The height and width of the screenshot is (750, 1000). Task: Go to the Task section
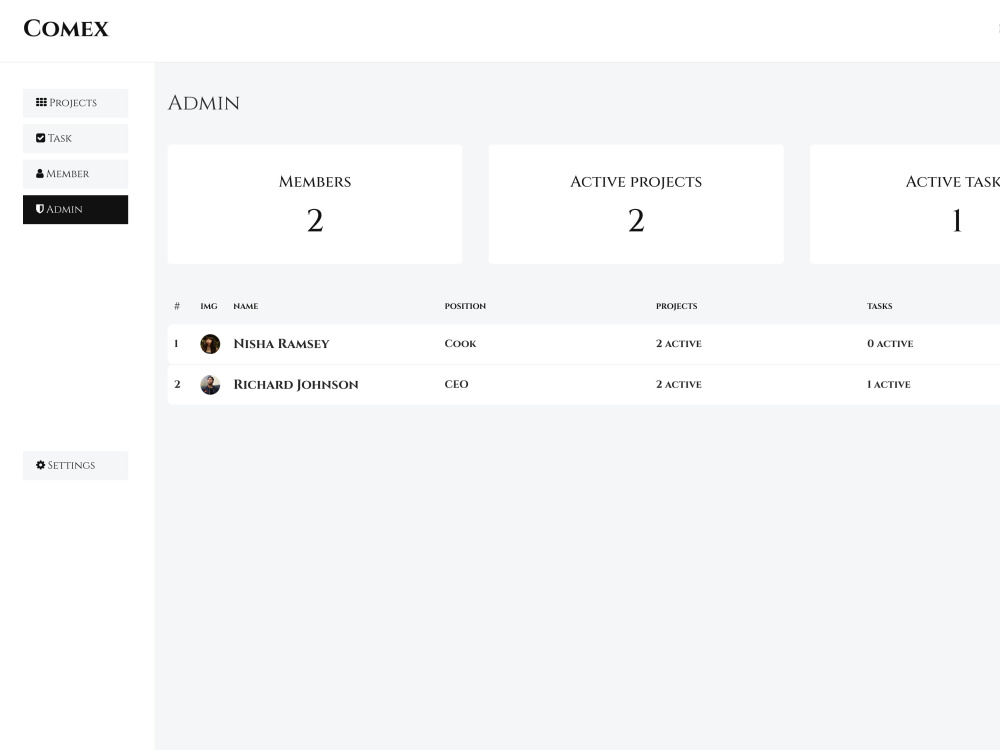[75, 138]
